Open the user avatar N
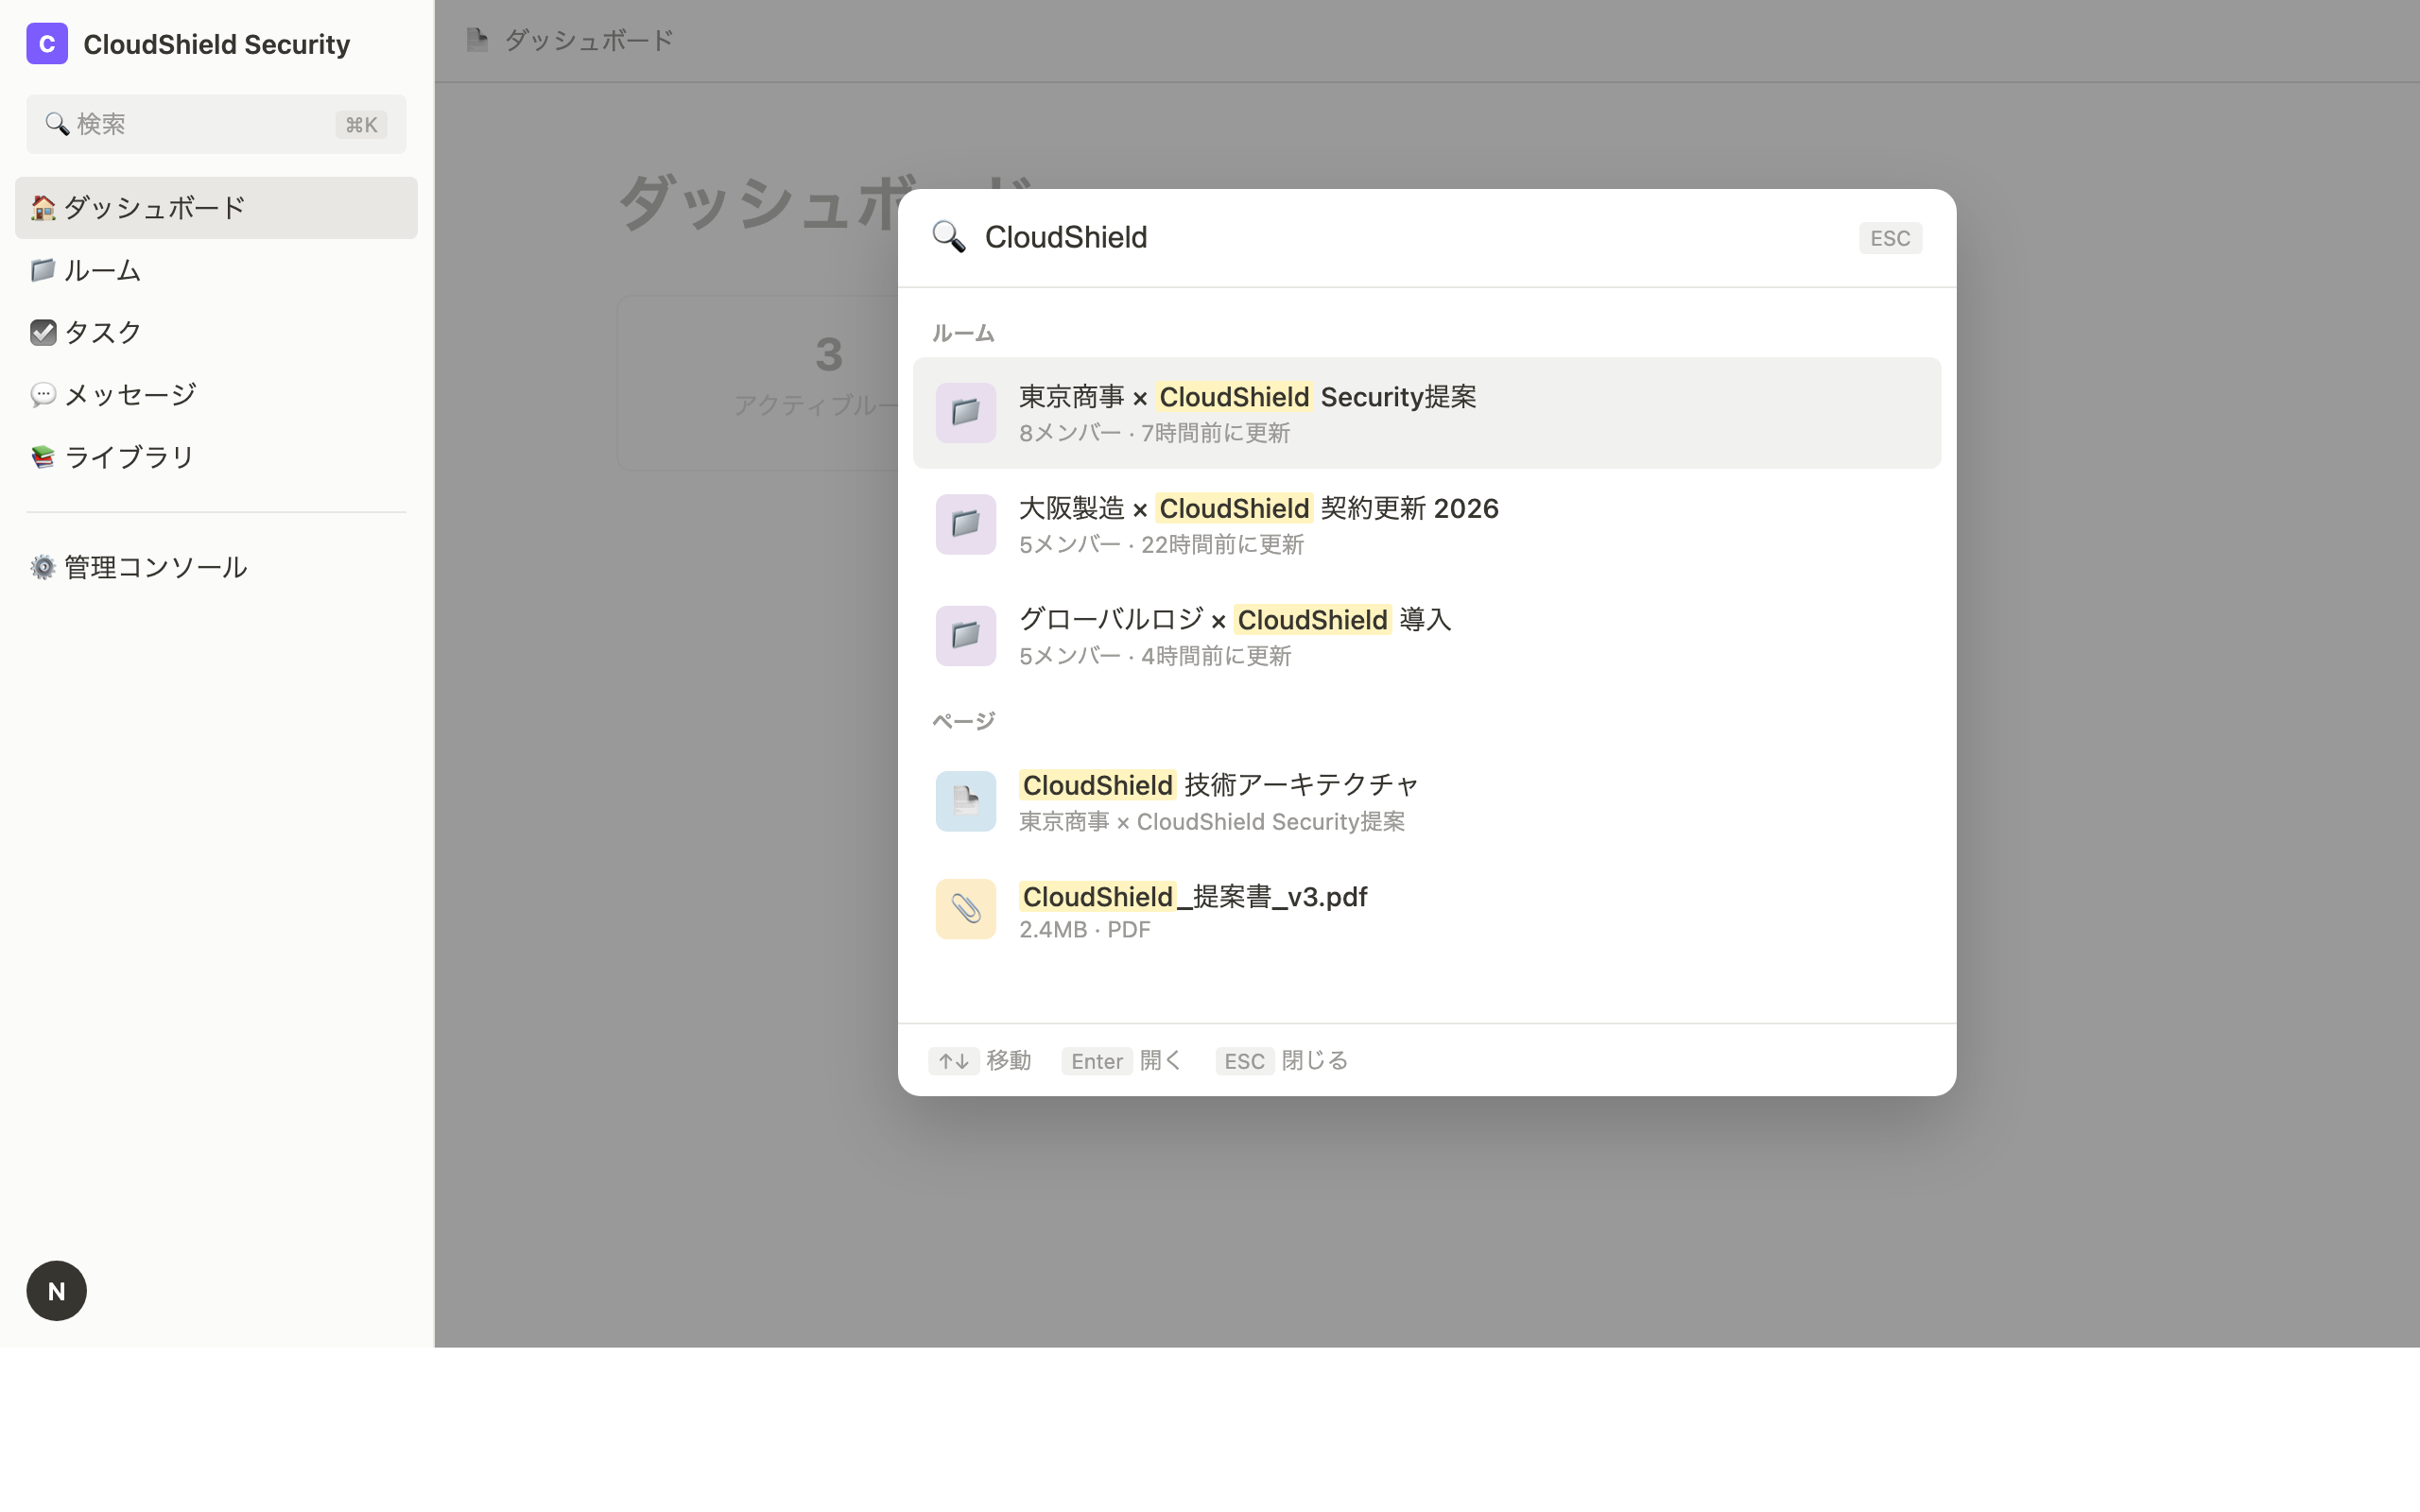The width and height of the screenshot is (2420, 1512). tap(56, 1290)
